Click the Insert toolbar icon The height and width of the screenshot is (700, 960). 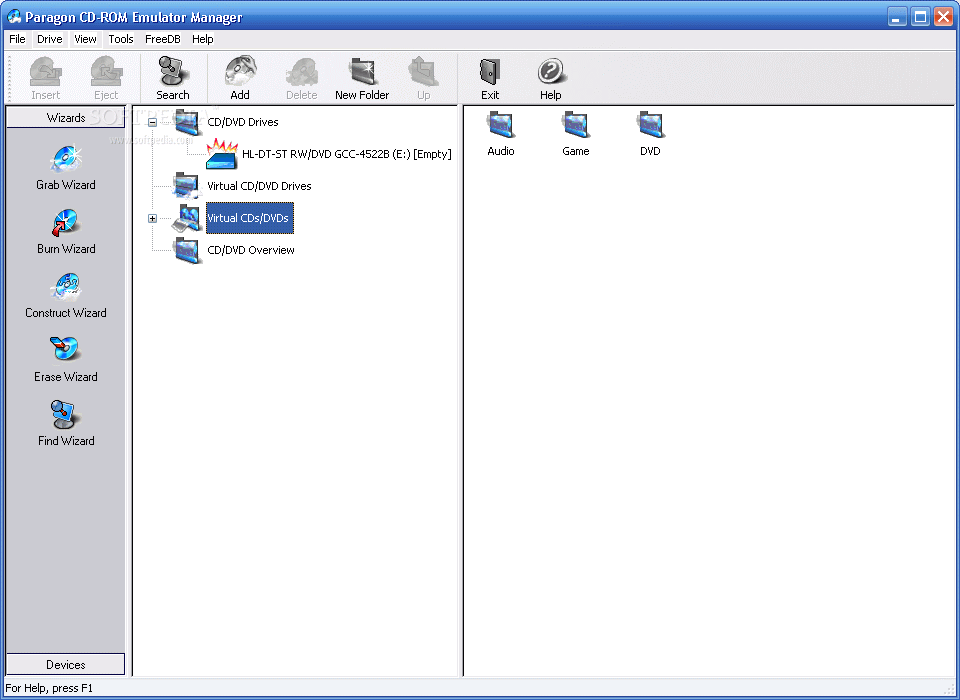[x=45, y=72]
